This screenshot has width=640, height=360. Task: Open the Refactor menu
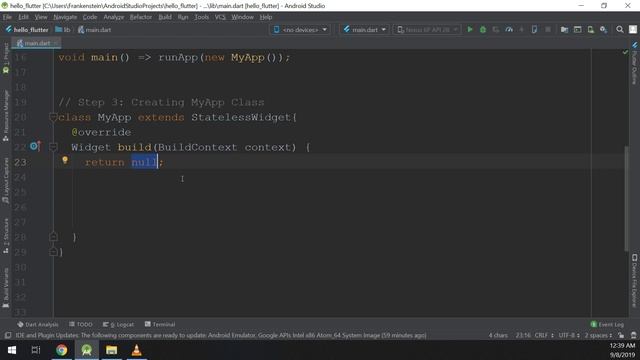tap(141, 17)
